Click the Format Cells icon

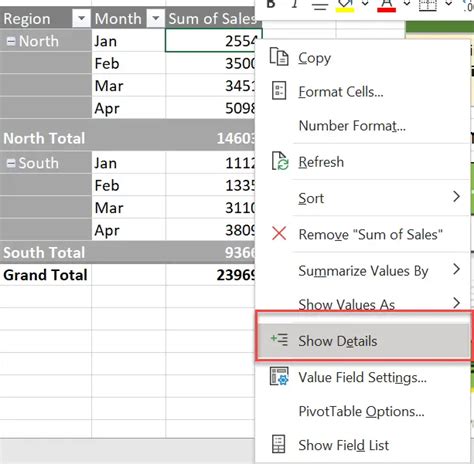tap(279, 91)
